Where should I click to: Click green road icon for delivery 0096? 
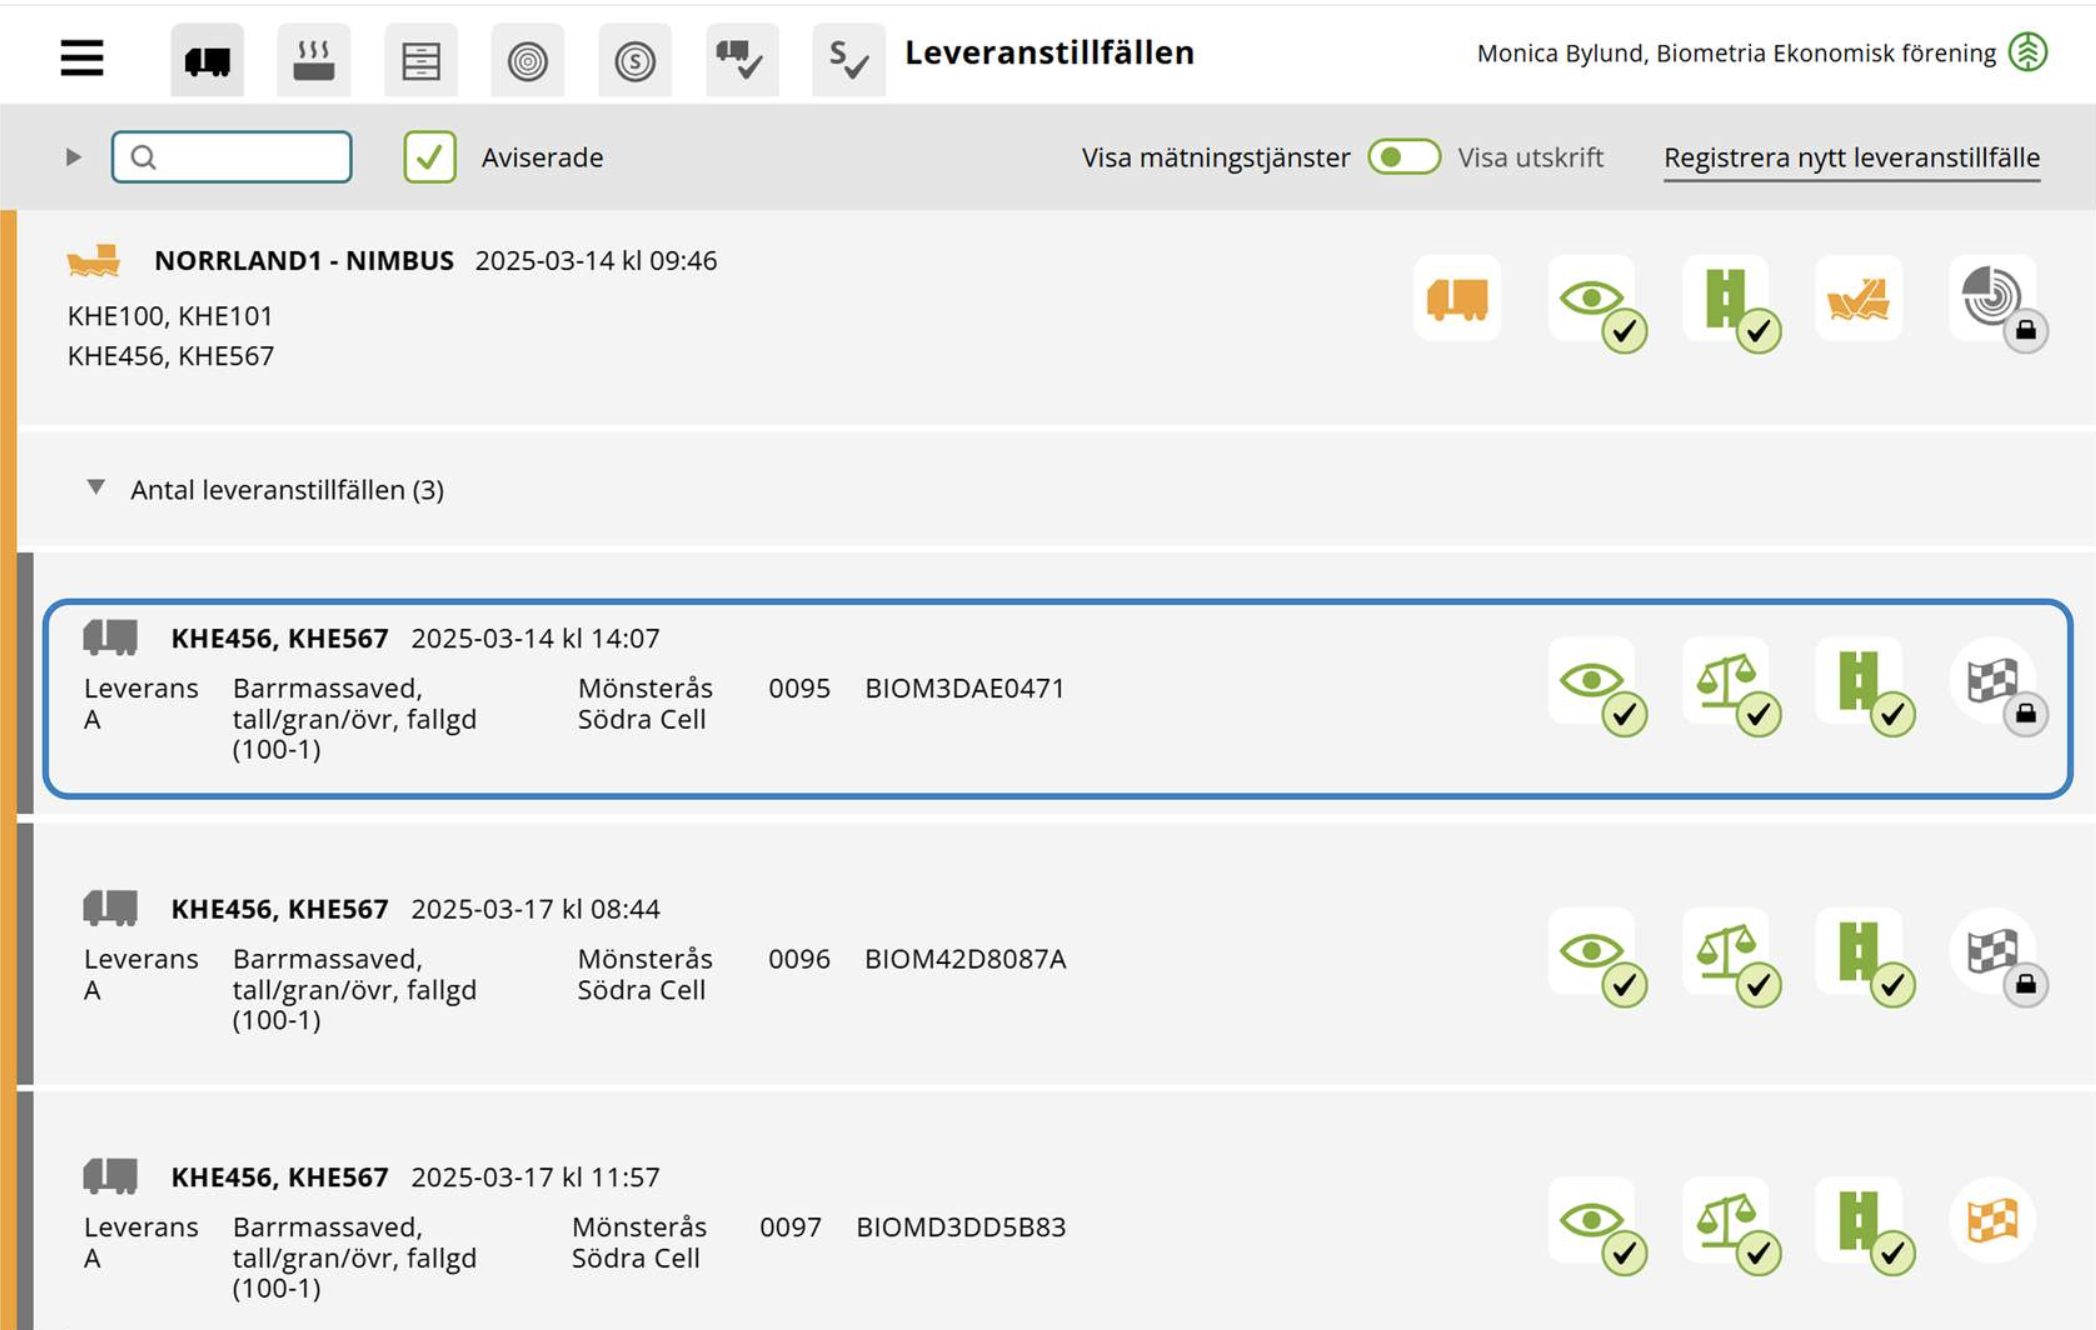tap(1864, 957)
